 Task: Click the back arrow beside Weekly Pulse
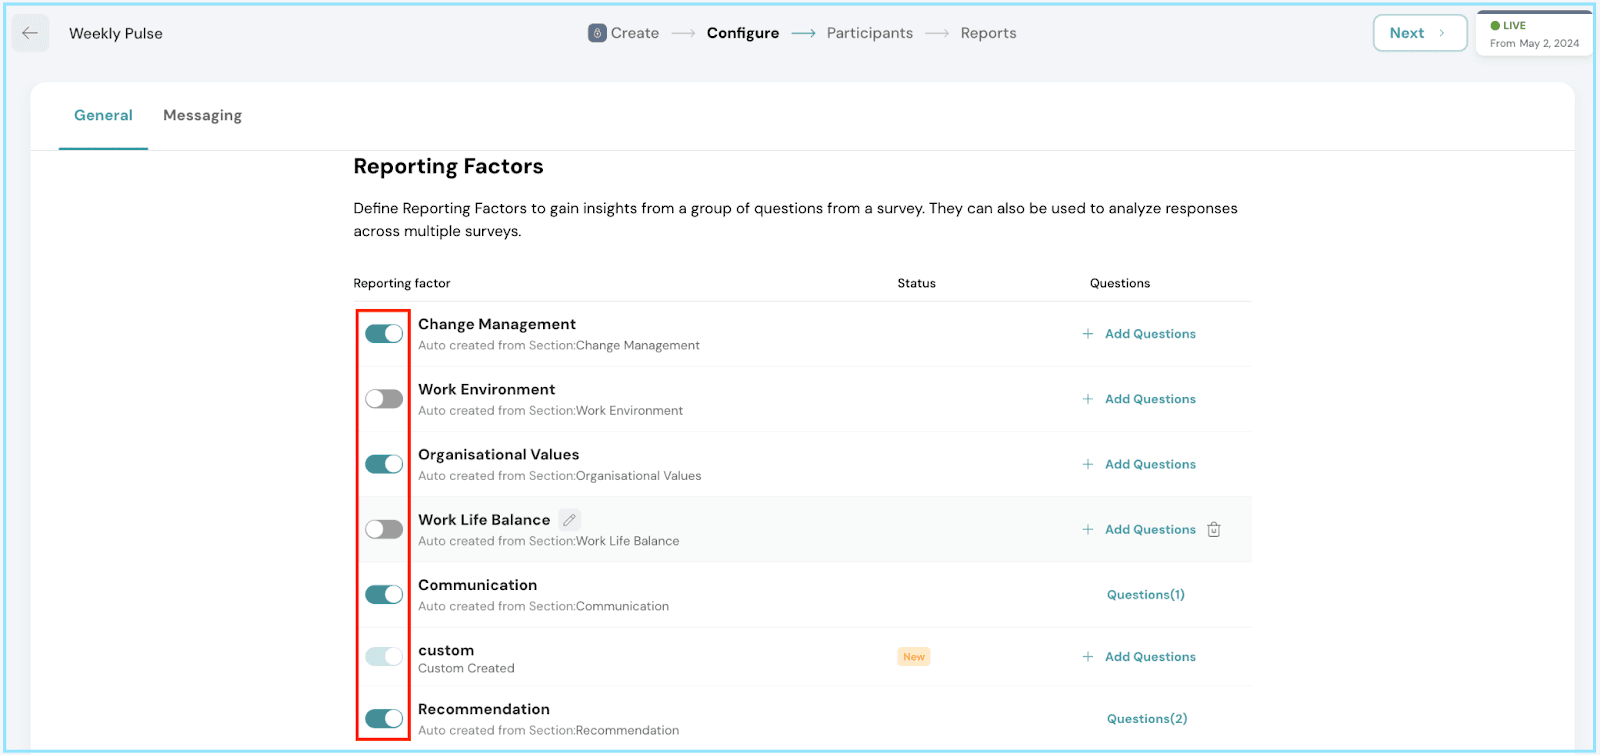point(30,33)
